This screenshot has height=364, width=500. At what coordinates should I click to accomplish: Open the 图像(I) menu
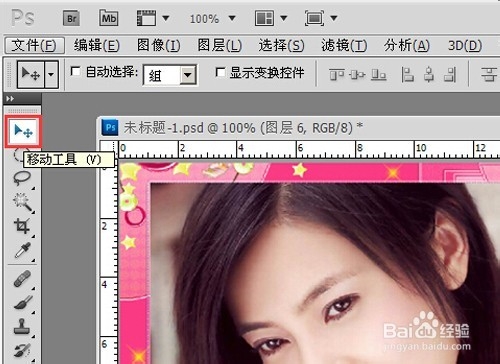[159, 45]
